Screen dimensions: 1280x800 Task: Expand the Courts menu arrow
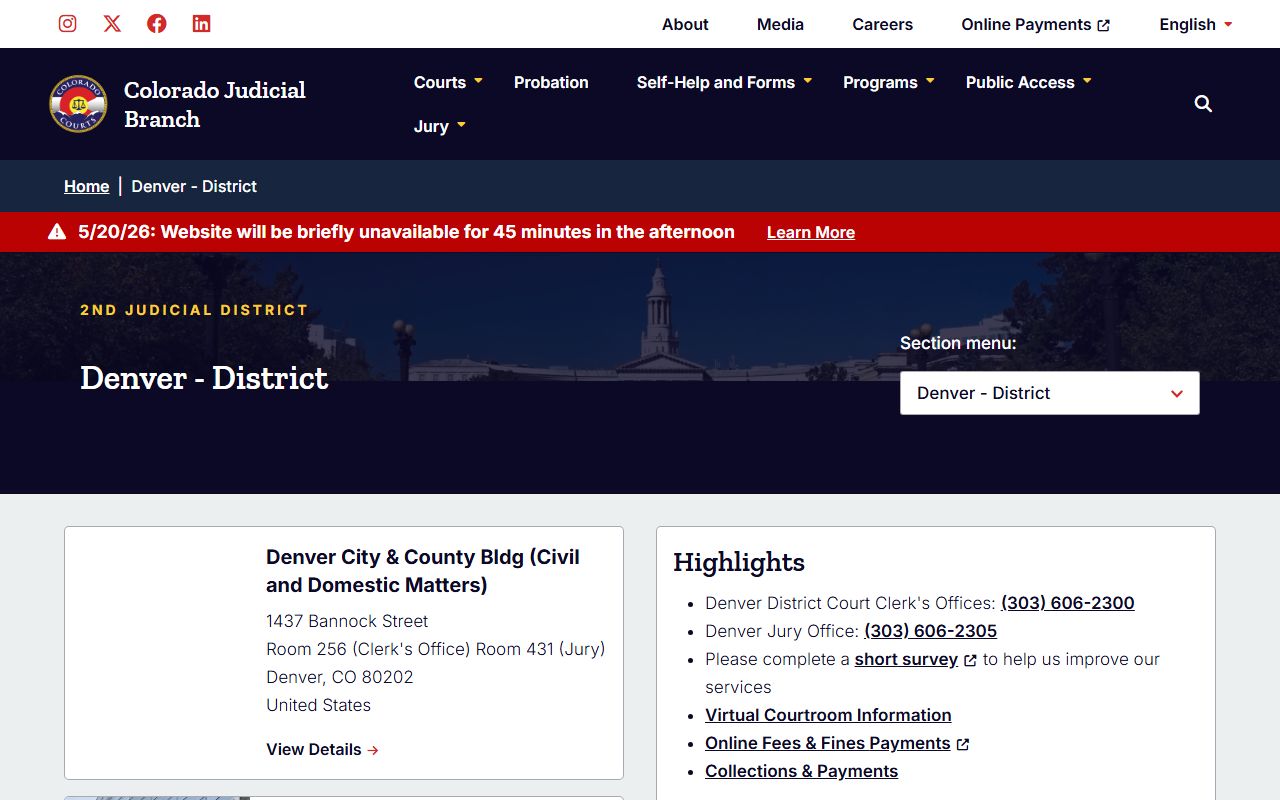click(478, 81)
